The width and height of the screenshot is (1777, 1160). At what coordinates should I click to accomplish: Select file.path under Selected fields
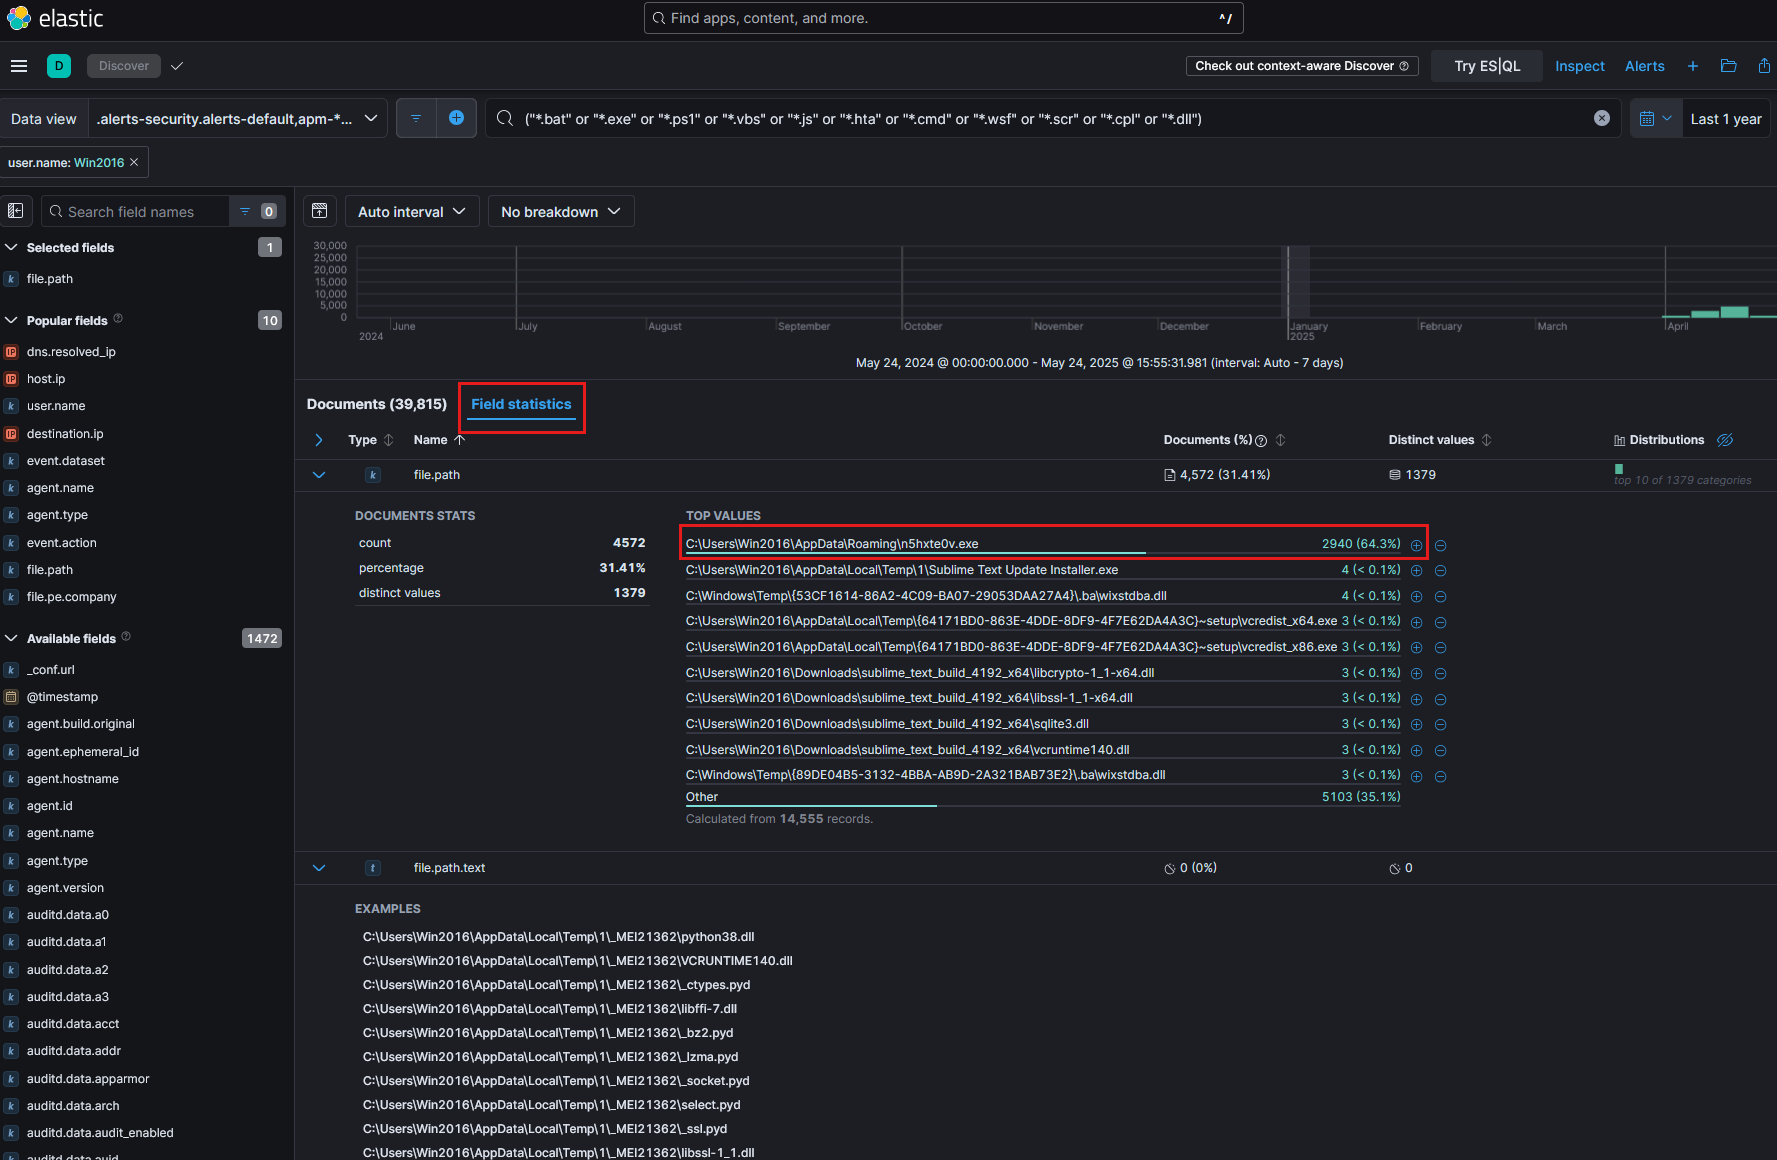click(x=50, y=279)
